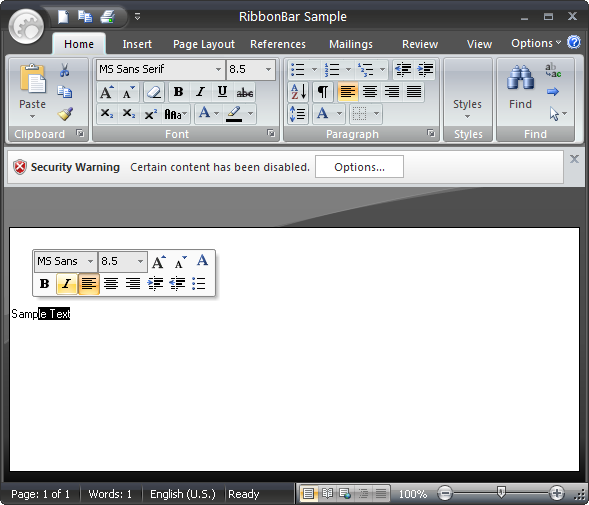This screenshot has width=589, height=505.
Task: Click the round application menu orb button
Action: click(x=26, y=26)
